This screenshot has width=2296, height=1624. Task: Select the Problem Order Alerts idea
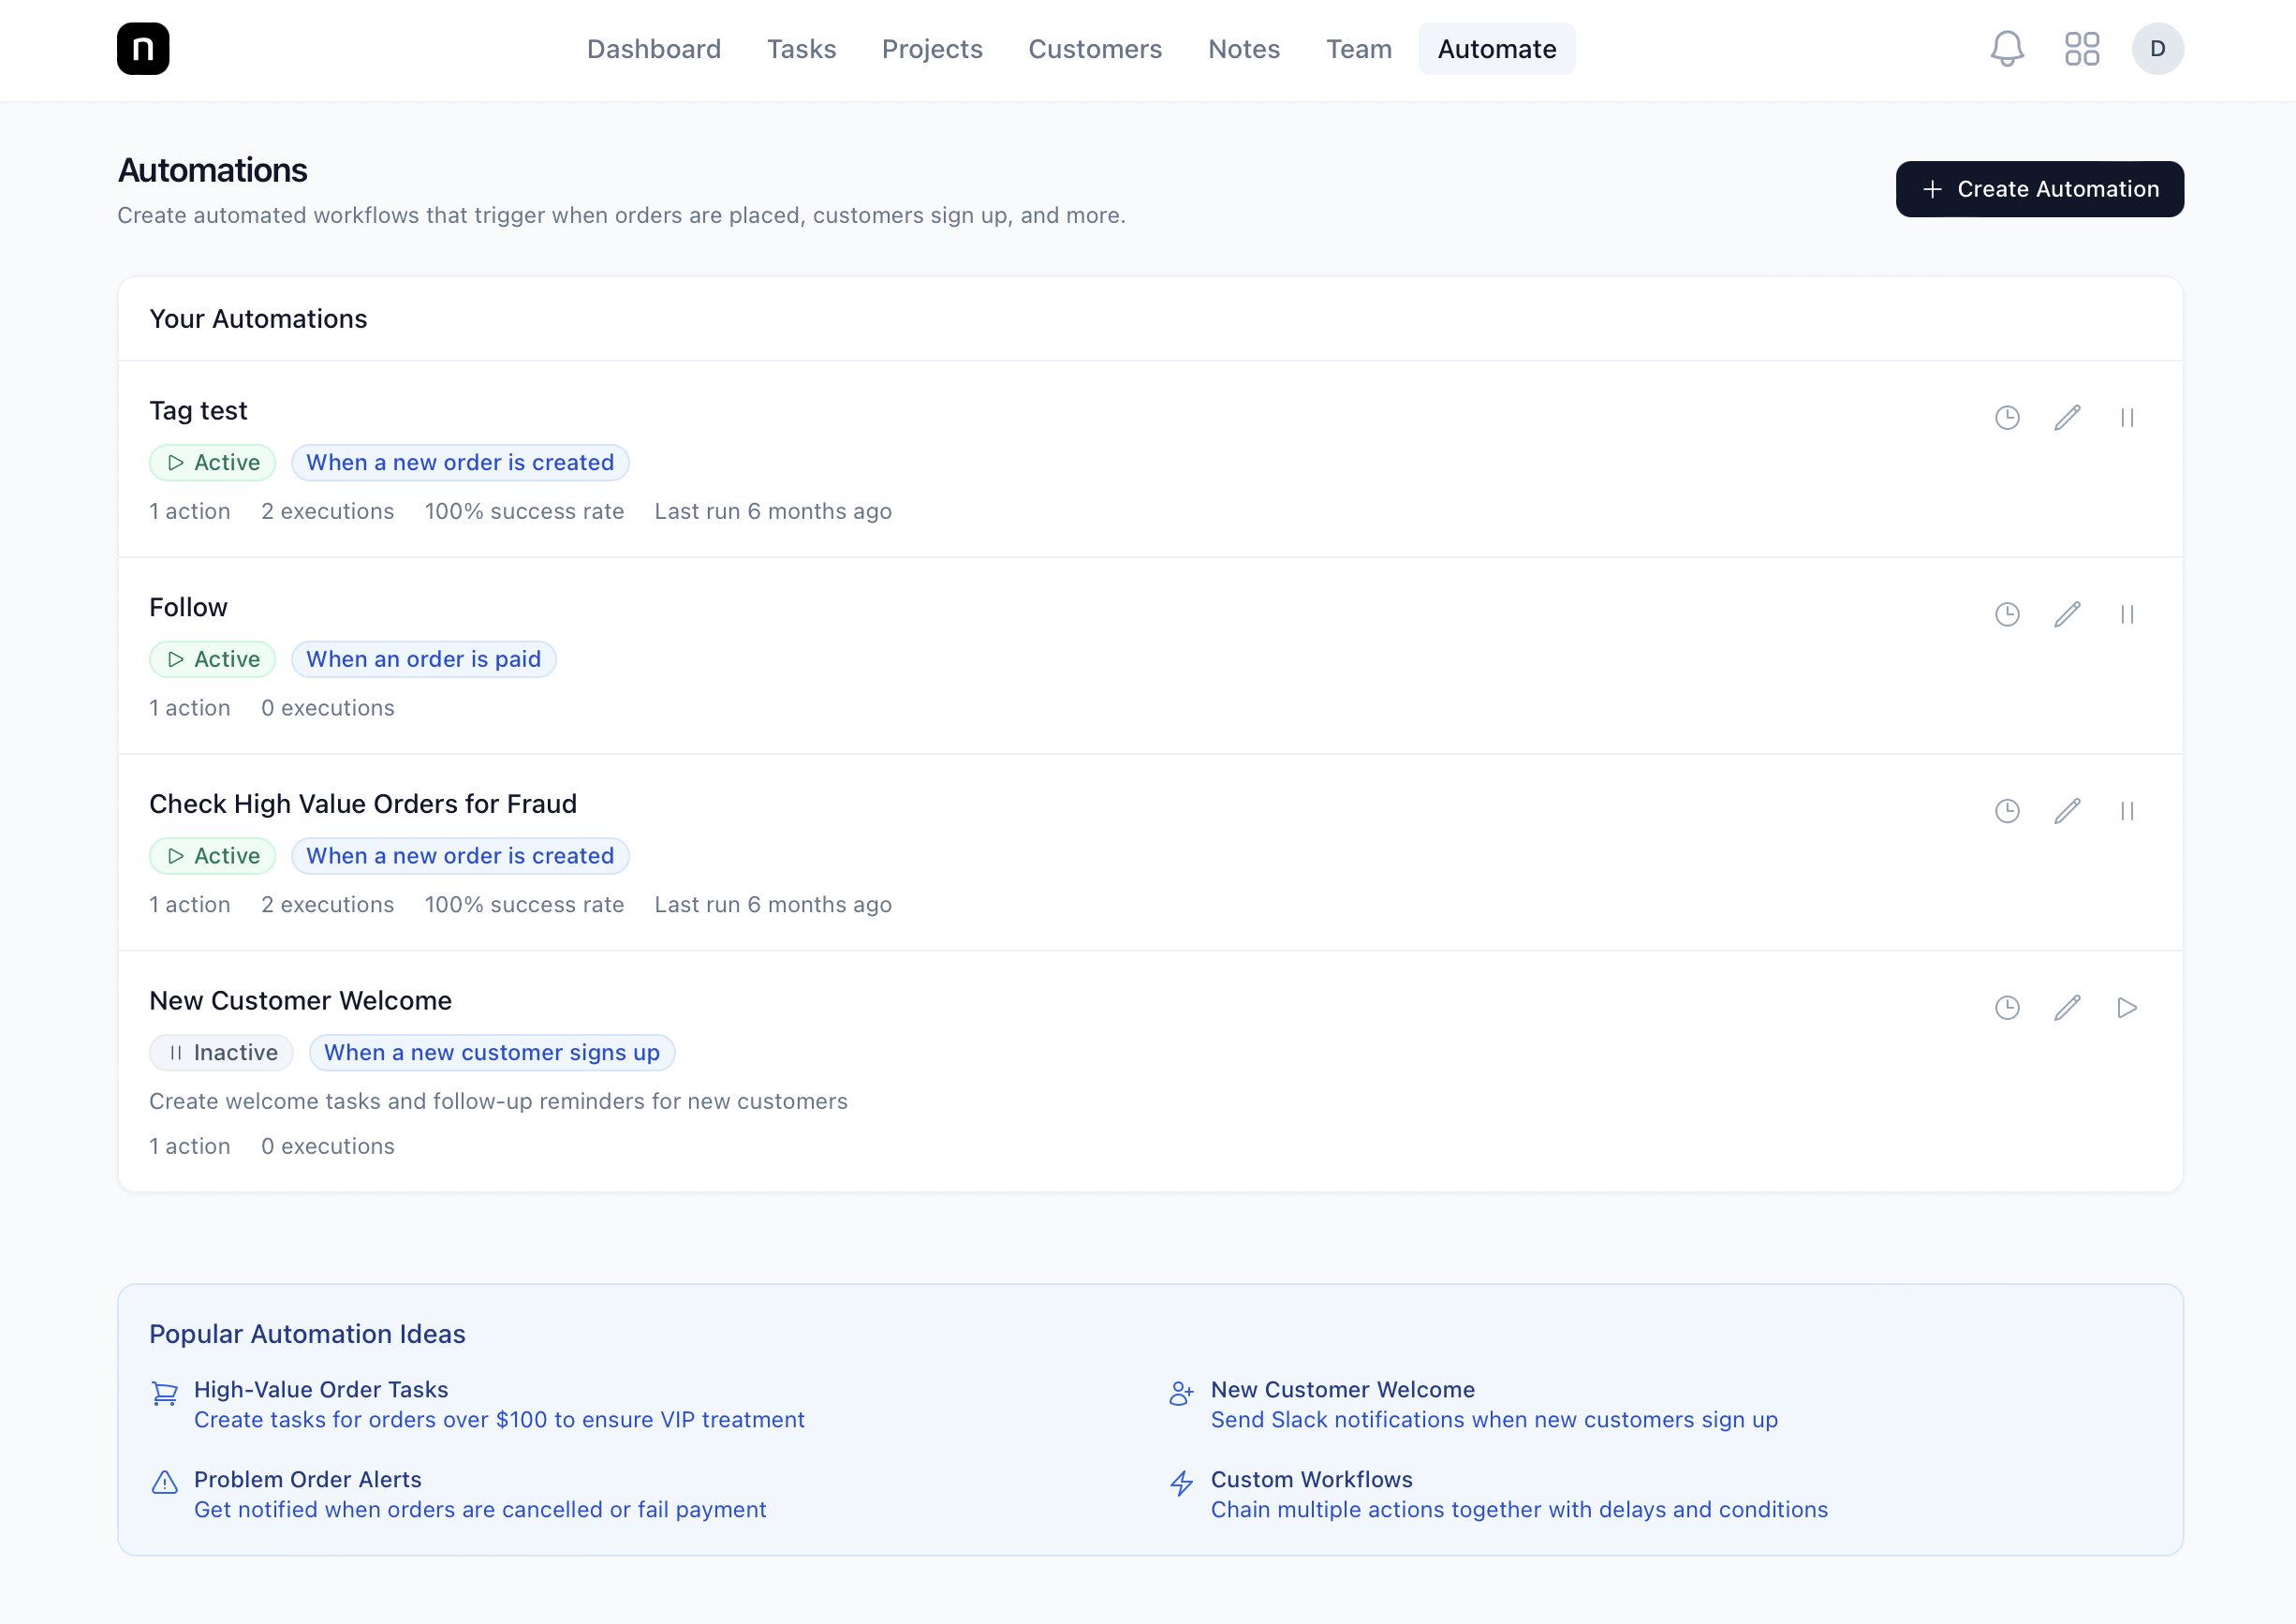308,1480
